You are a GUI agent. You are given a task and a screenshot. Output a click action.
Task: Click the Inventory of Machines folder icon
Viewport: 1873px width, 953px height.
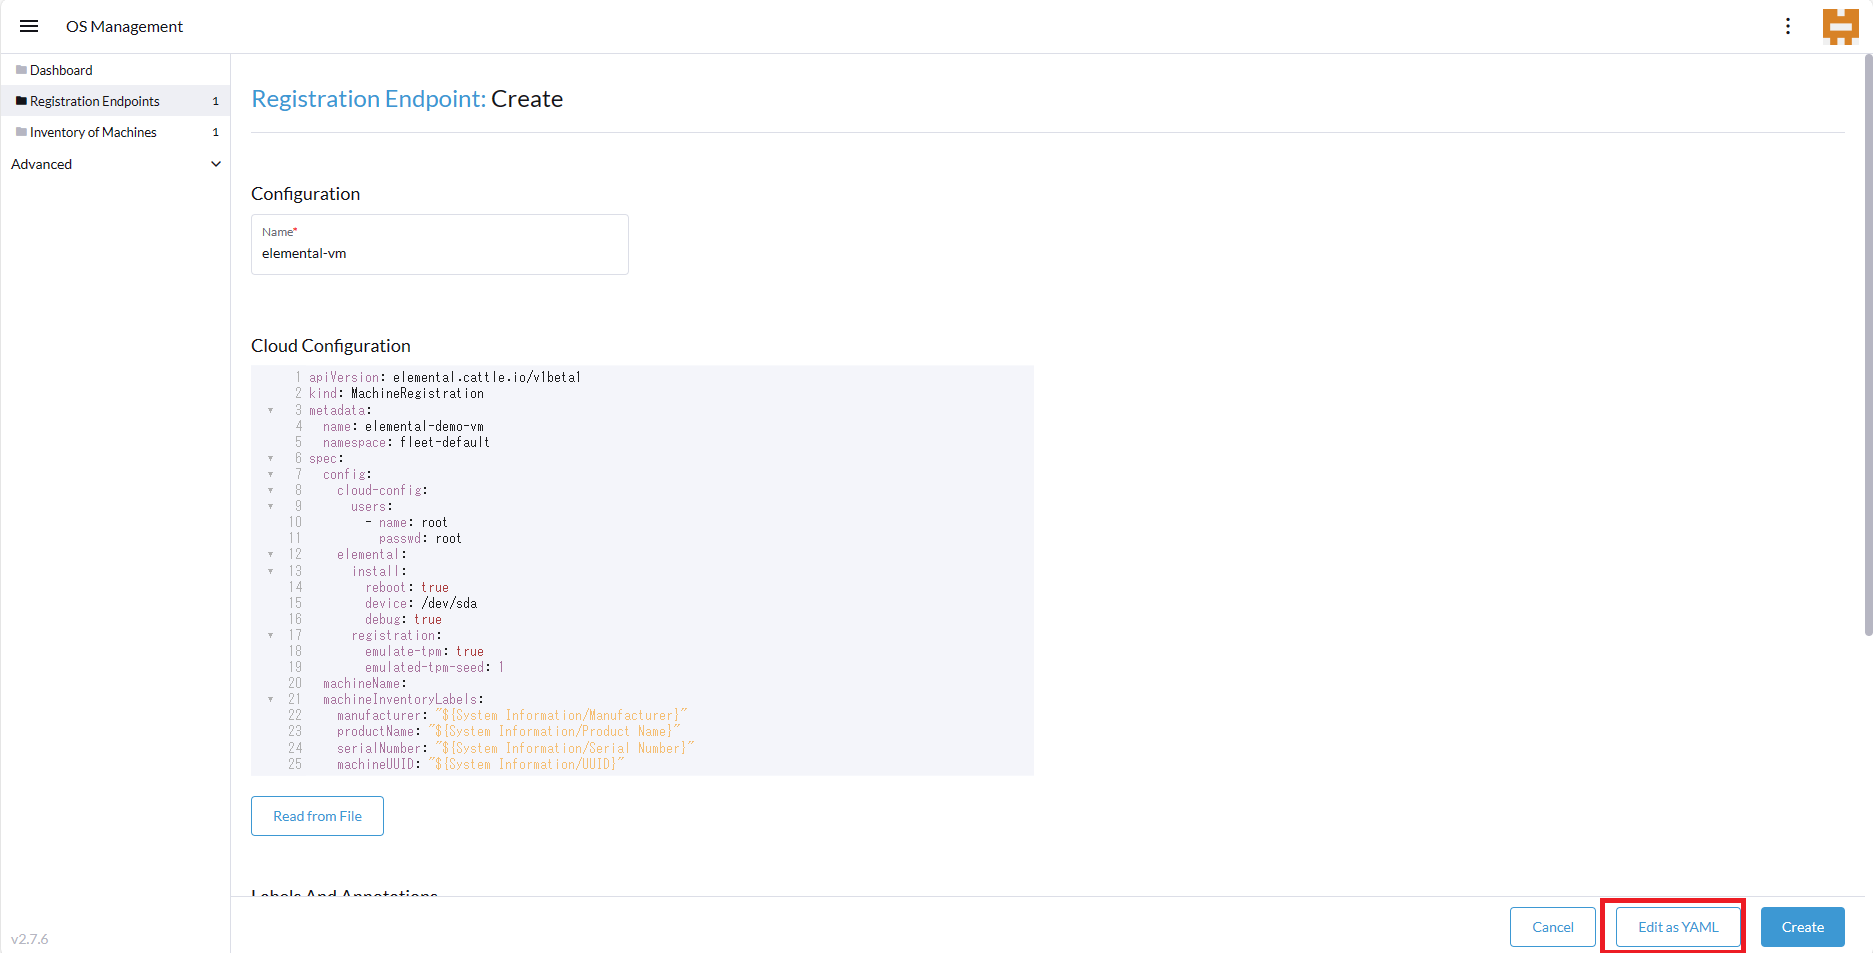21,132
